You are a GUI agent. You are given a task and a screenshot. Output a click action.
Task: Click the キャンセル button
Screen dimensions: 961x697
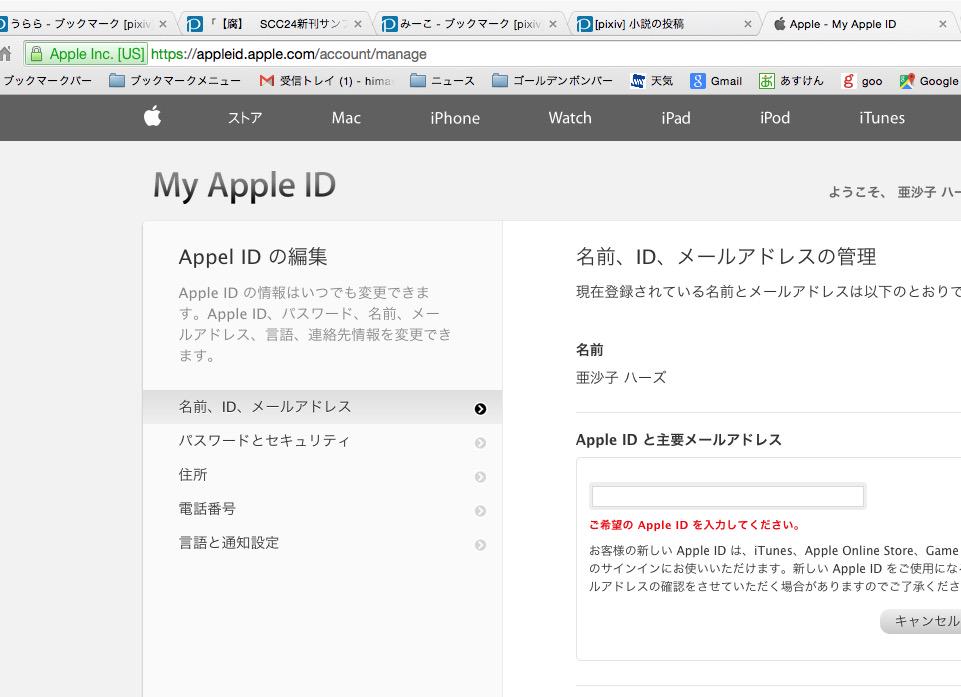pos(922,621)
